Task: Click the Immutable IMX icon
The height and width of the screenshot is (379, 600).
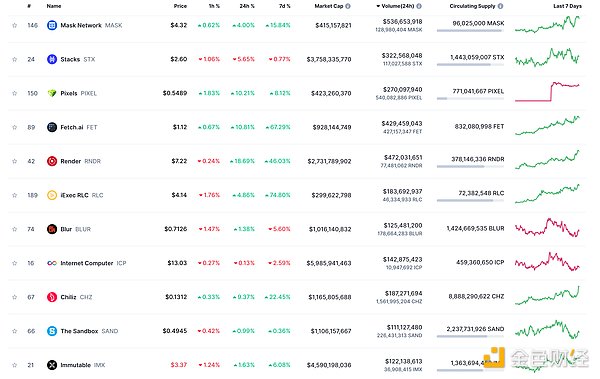Action: tap(52, 365)
